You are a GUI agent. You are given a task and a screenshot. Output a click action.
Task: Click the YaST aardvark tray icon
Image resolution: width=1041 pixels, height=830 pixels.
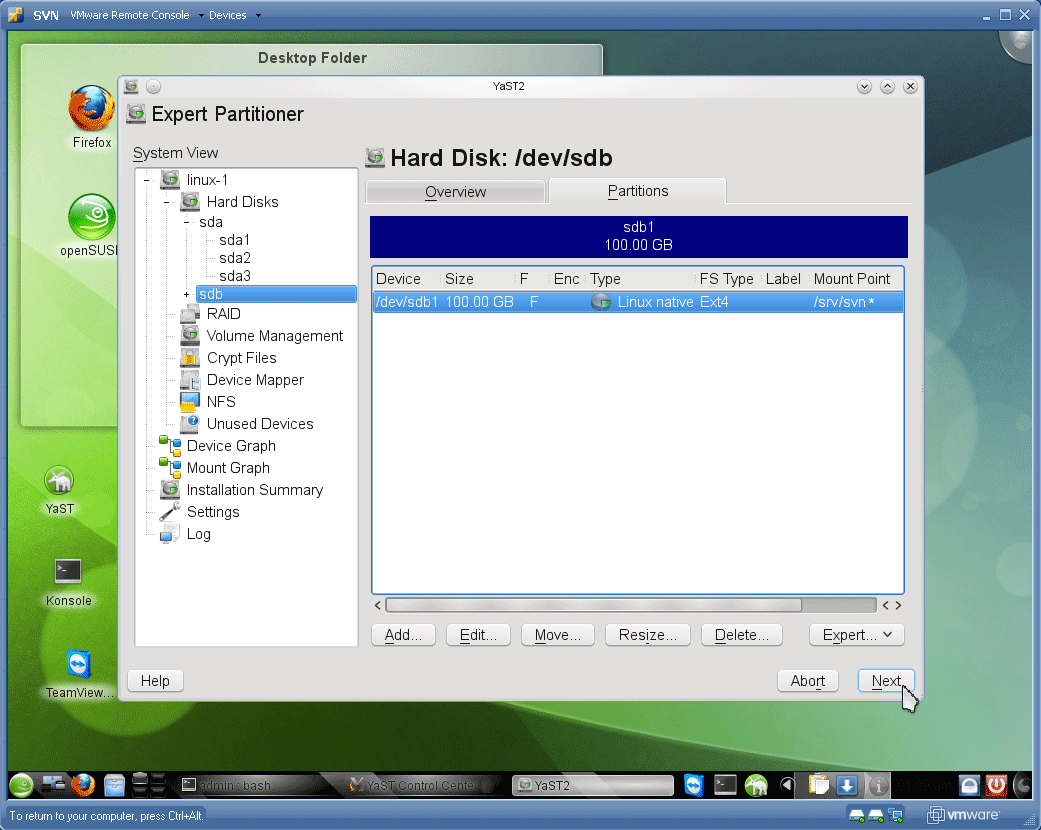click(756, 786)
